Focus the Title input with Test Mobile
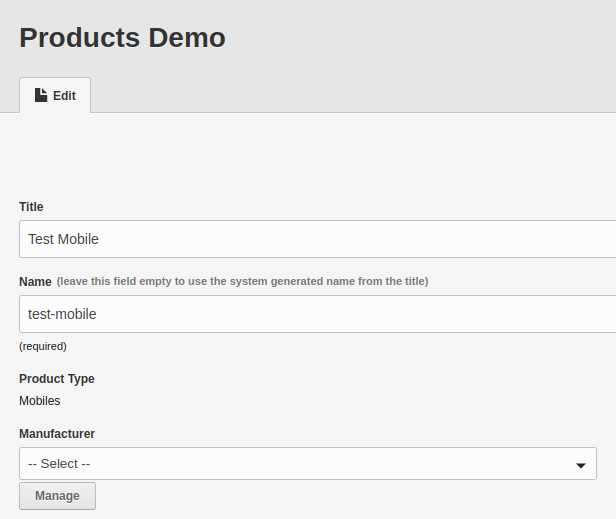 point(317,239)
